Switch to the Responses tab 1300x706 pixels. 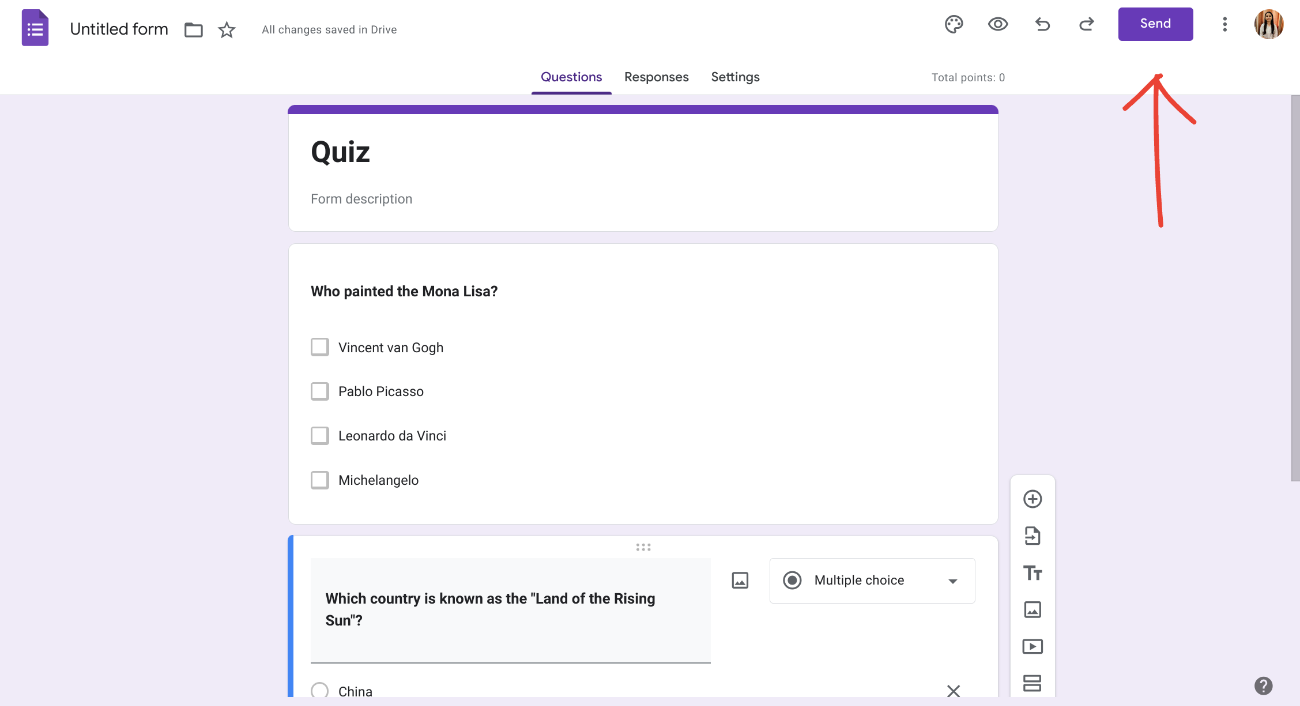(x=656, y=76)
